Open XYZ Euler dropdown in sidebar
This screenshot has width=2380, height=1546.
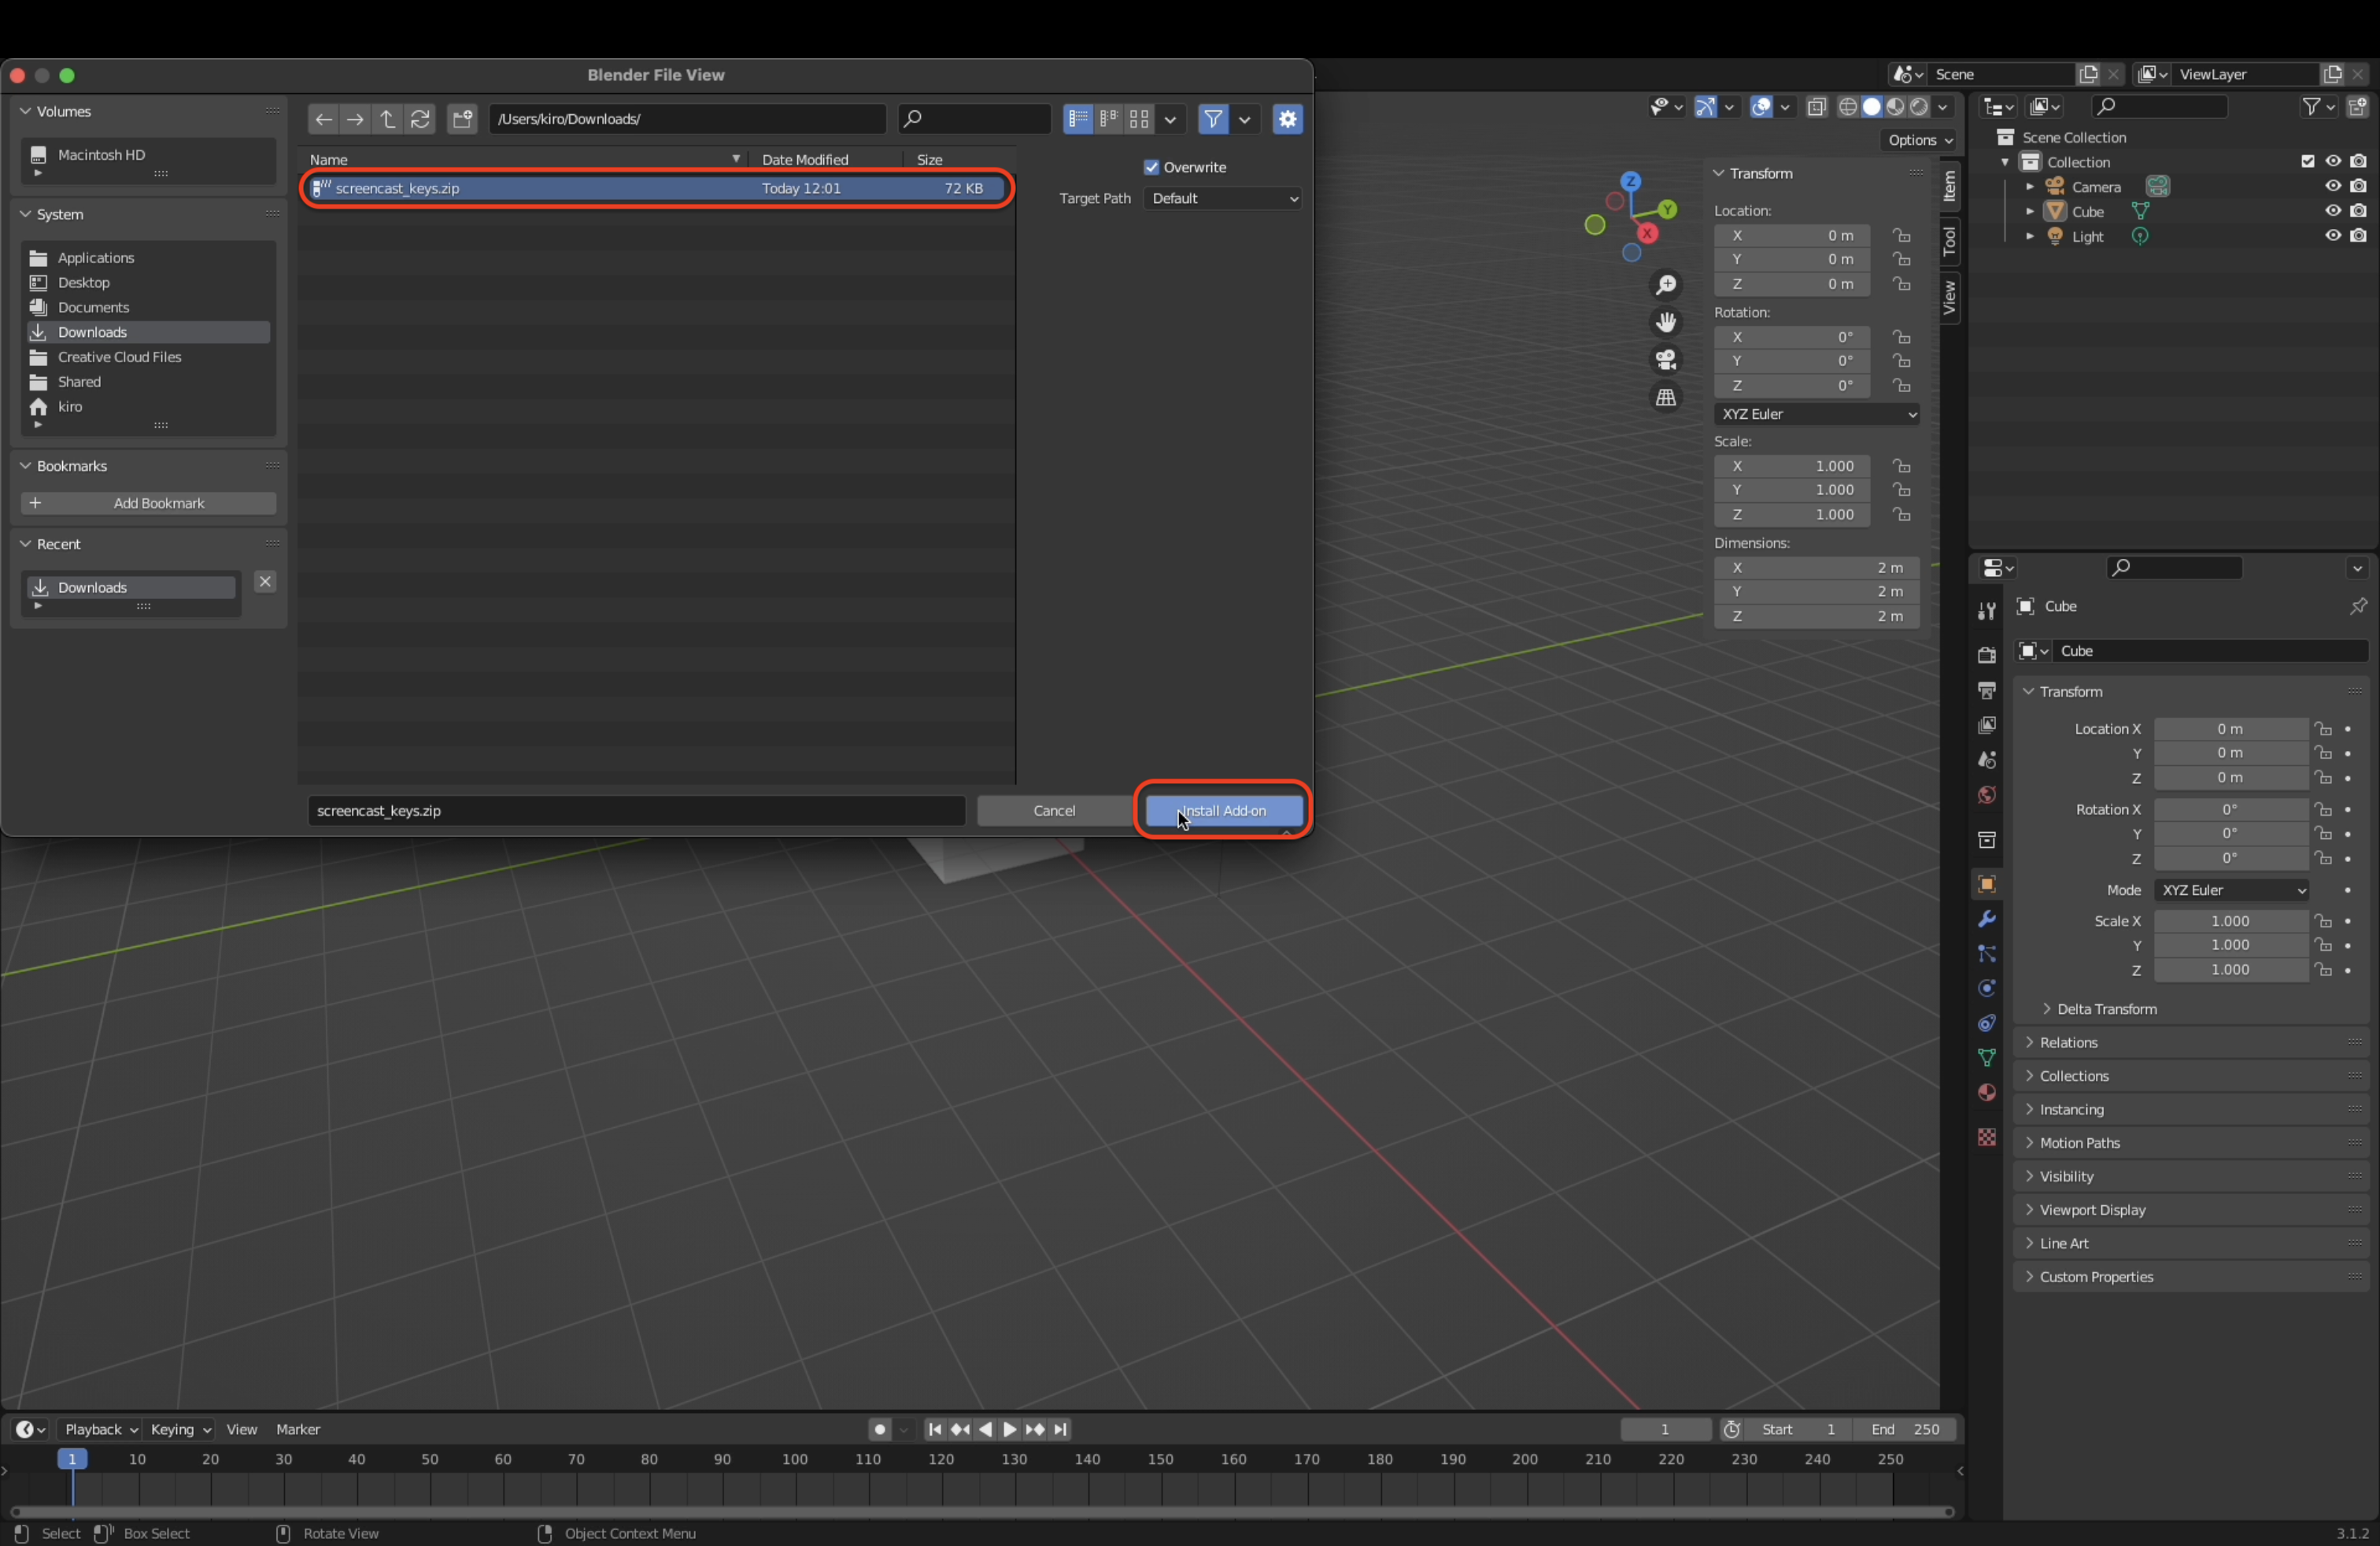click(1817, 414)
